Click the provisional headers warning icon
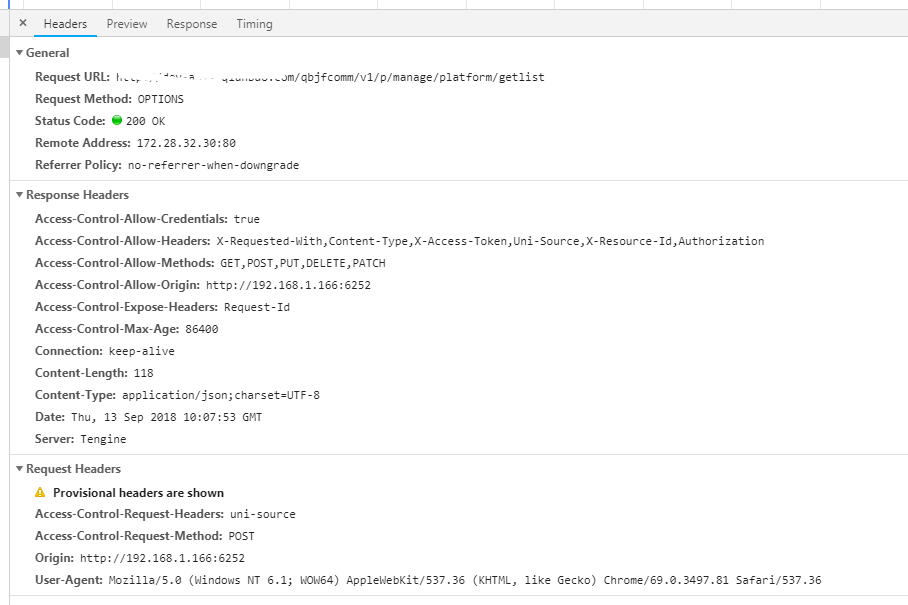The width and height of the screenshot is (908, 605). (40, 493)
